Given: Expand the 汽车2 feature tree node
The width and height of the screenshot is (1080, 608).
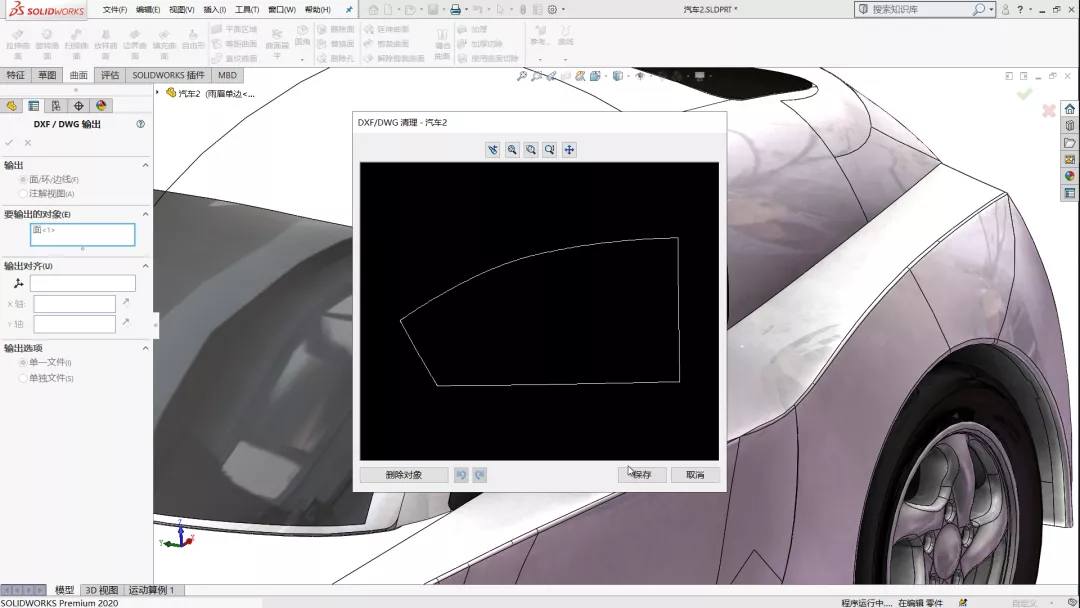Looking at the screenshot, I should 157,93.
